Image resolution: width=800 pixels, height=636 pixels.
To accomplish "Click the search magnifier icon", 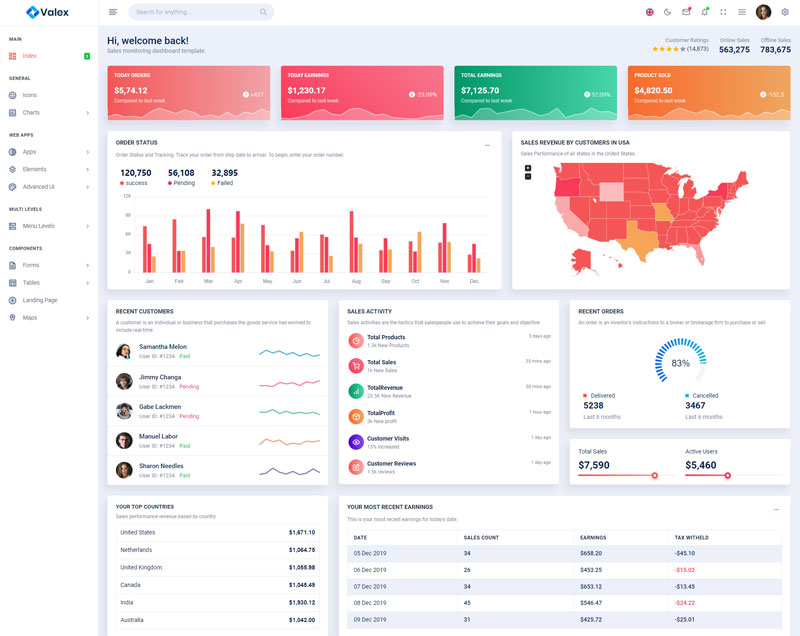I will (263, 12).
